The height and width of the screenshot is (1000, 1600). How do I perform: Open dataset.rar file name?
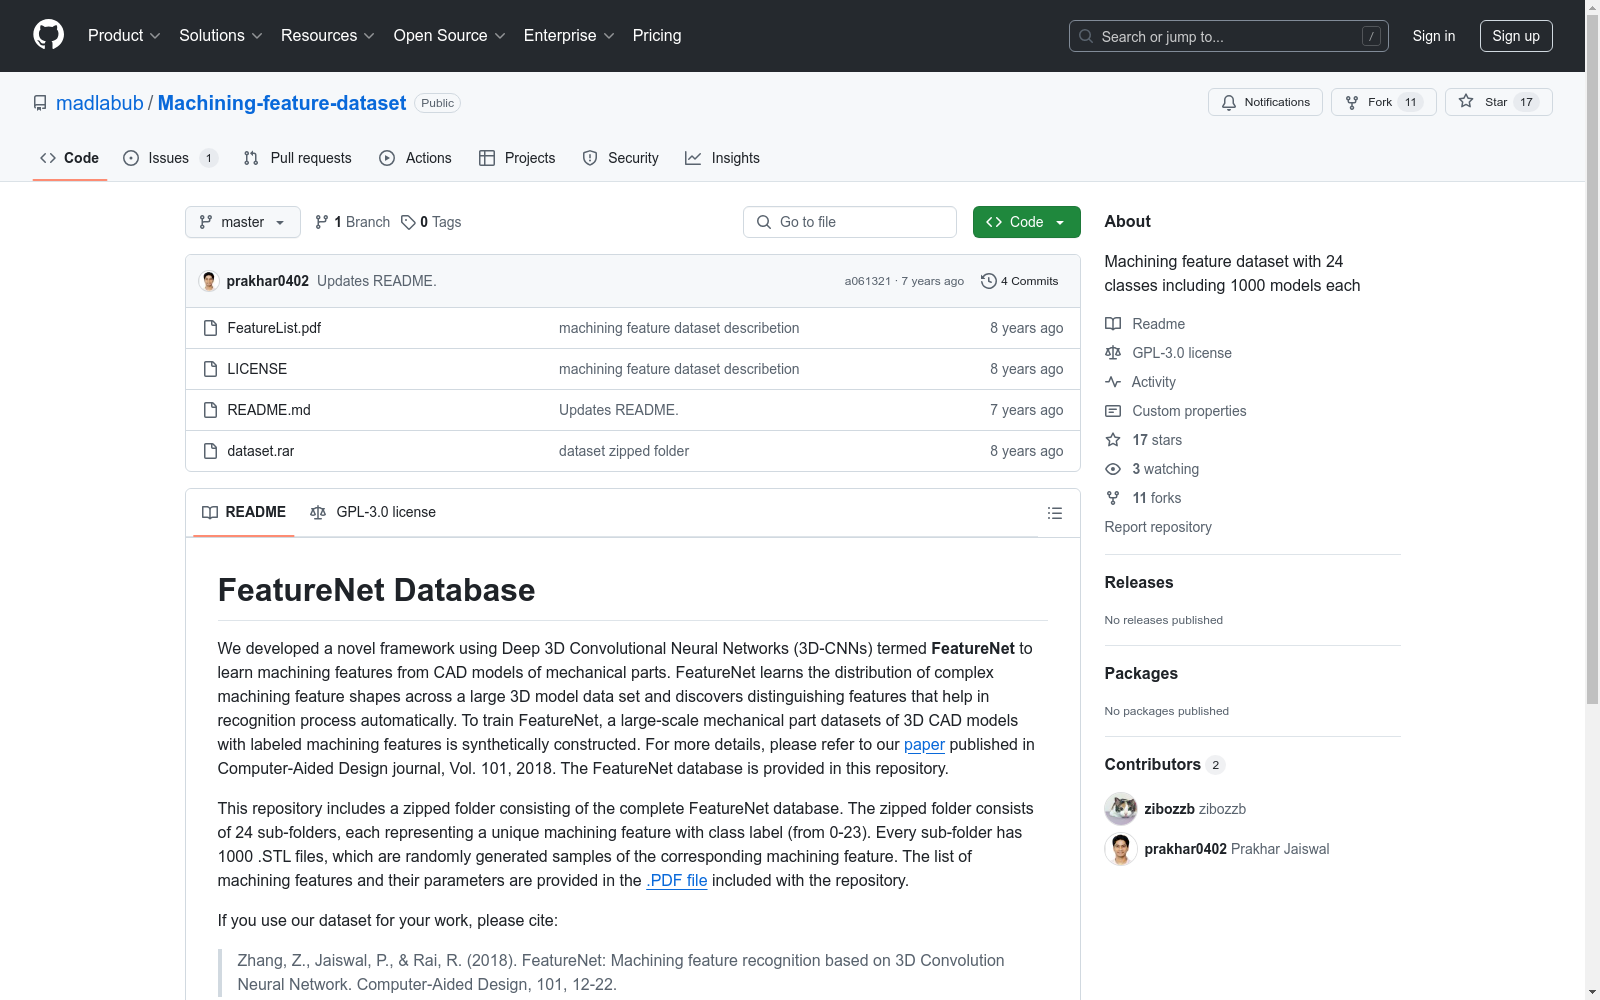261,451
